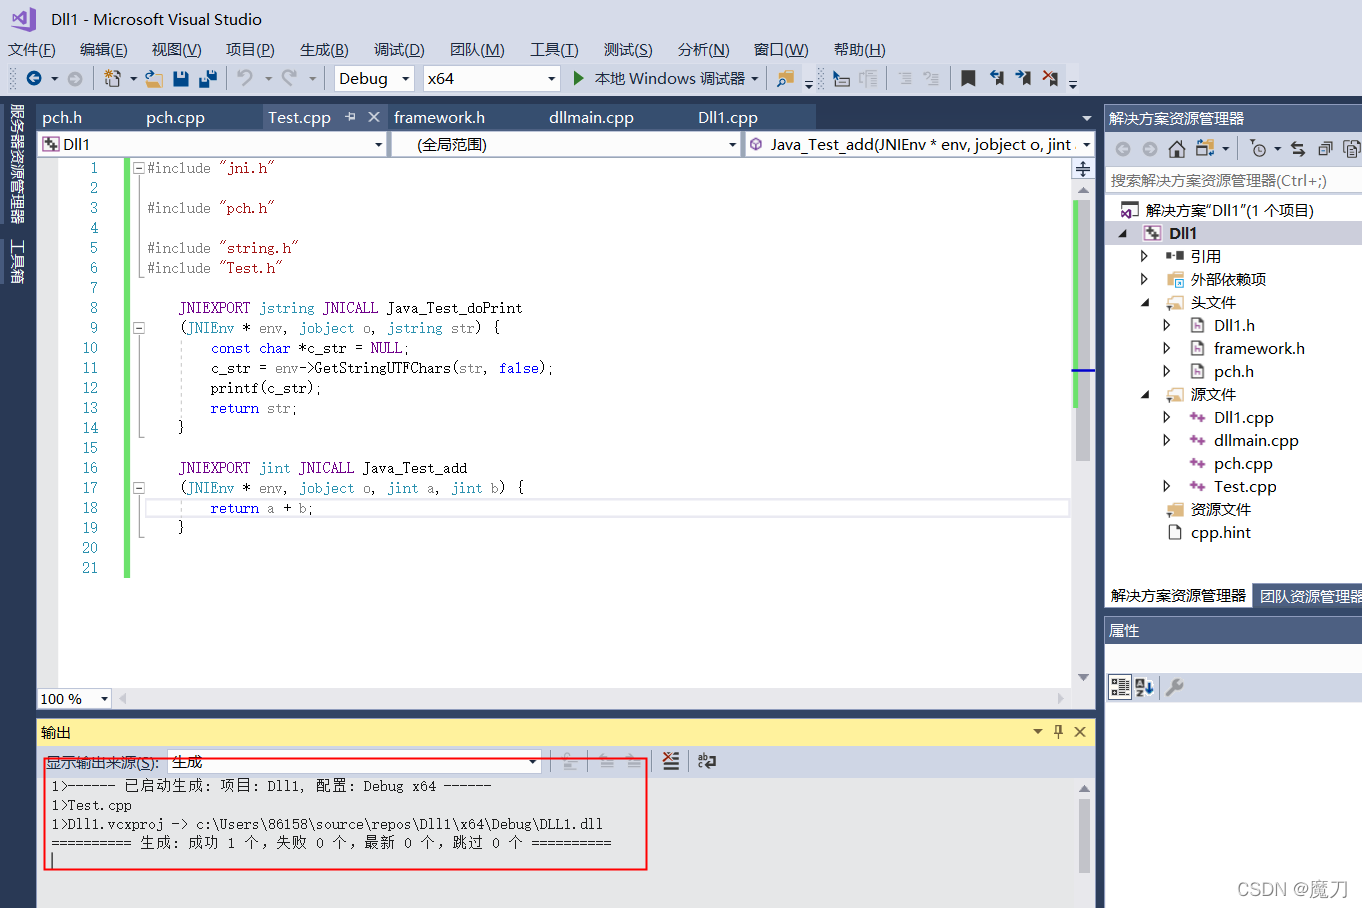The width and height of the screenshot is (1362, 908).
Task: Open the 属性 pages icon in Solution Explorer
Action: 1352,148
